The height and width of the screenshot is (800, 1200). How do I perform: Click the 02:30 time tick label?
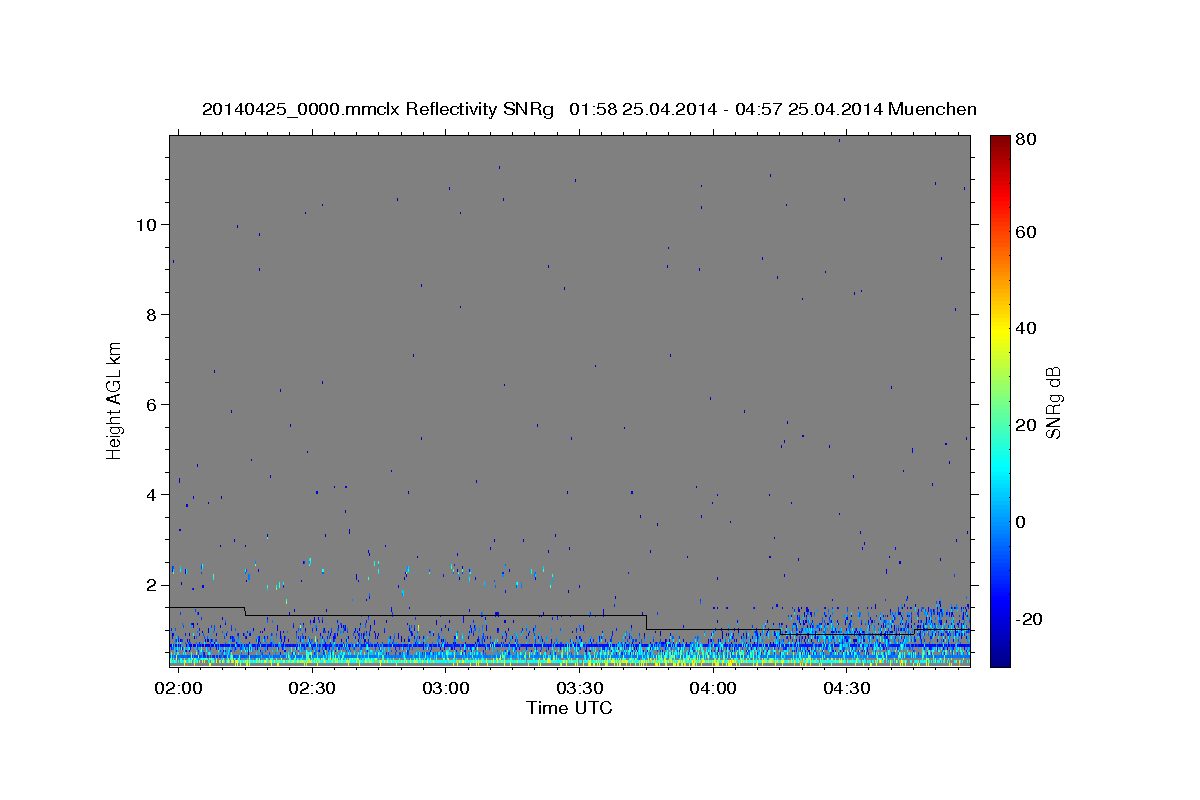(x=312, y=689)
